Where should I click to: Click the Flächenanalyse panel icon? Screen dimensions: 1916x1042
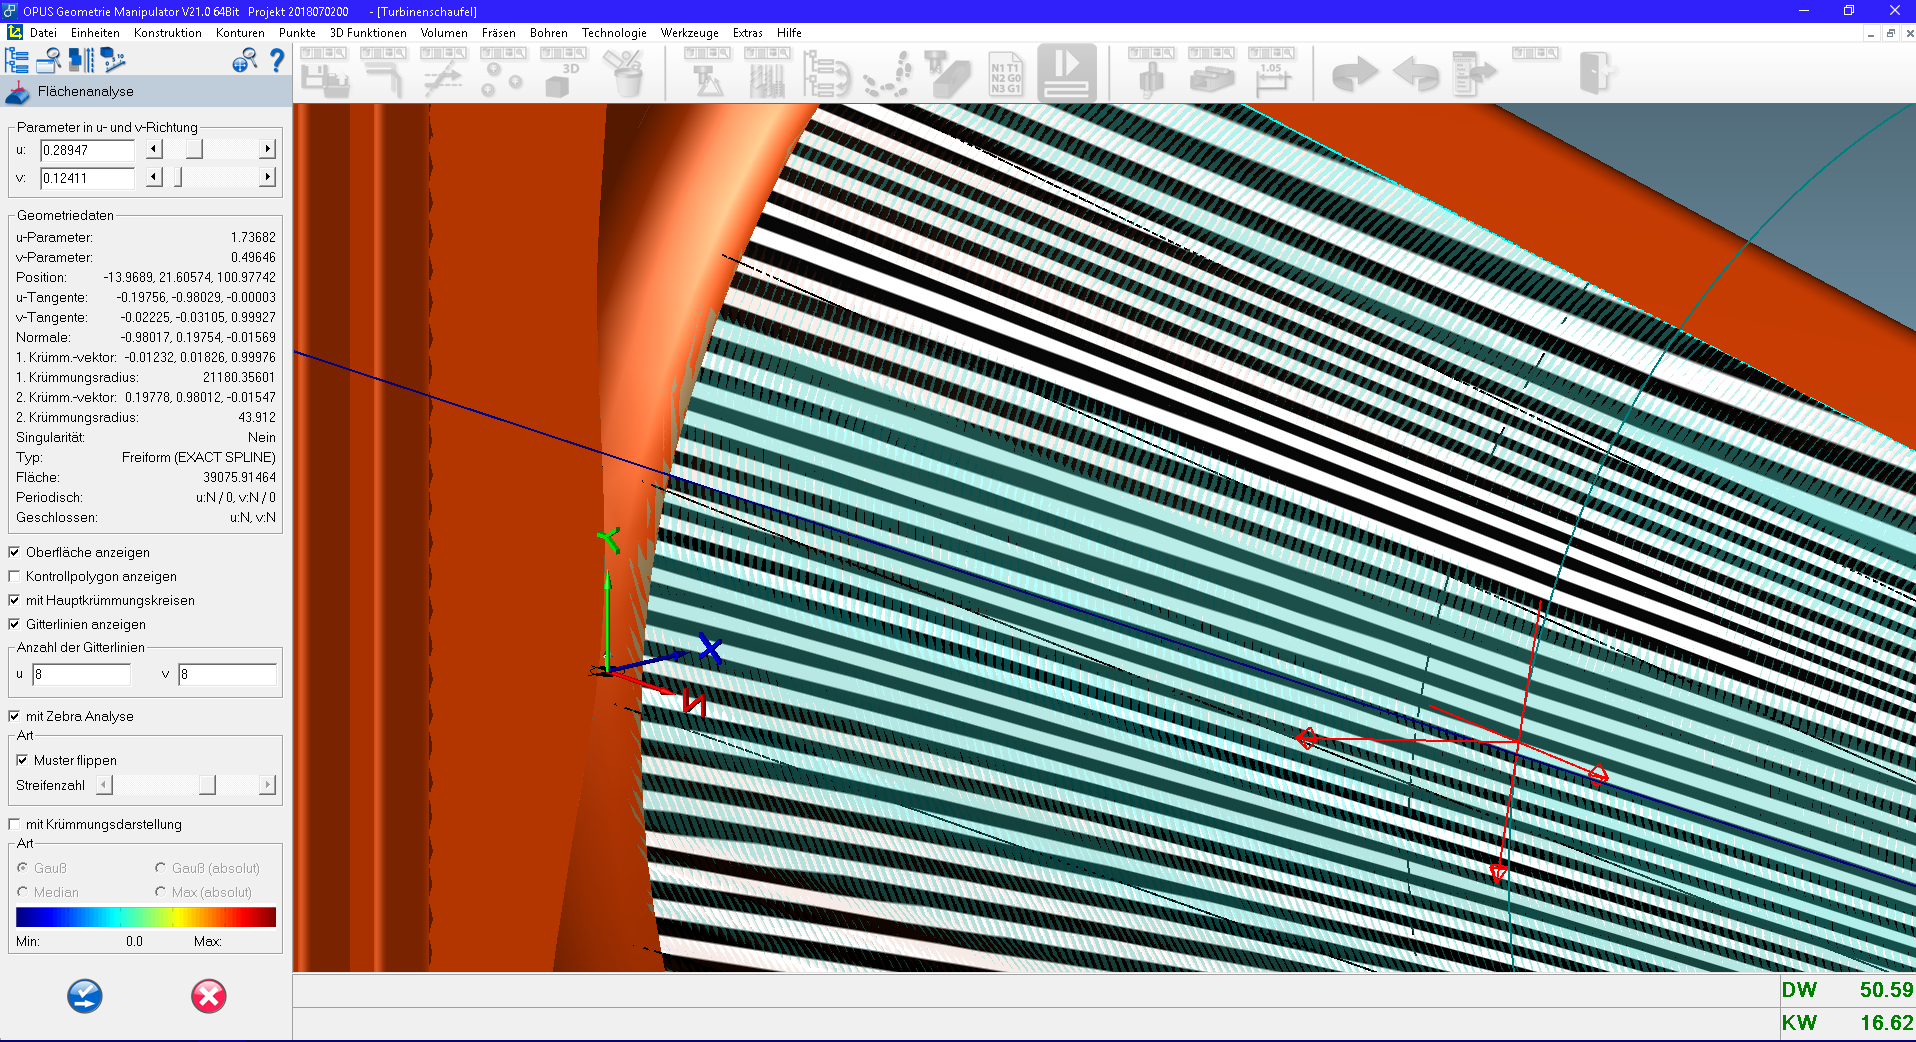[18, 92]
